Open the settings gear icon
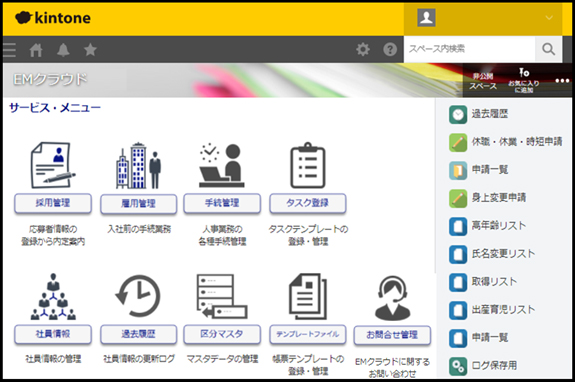This screenshot has height=382, width=575. click(x=363, y=49)
